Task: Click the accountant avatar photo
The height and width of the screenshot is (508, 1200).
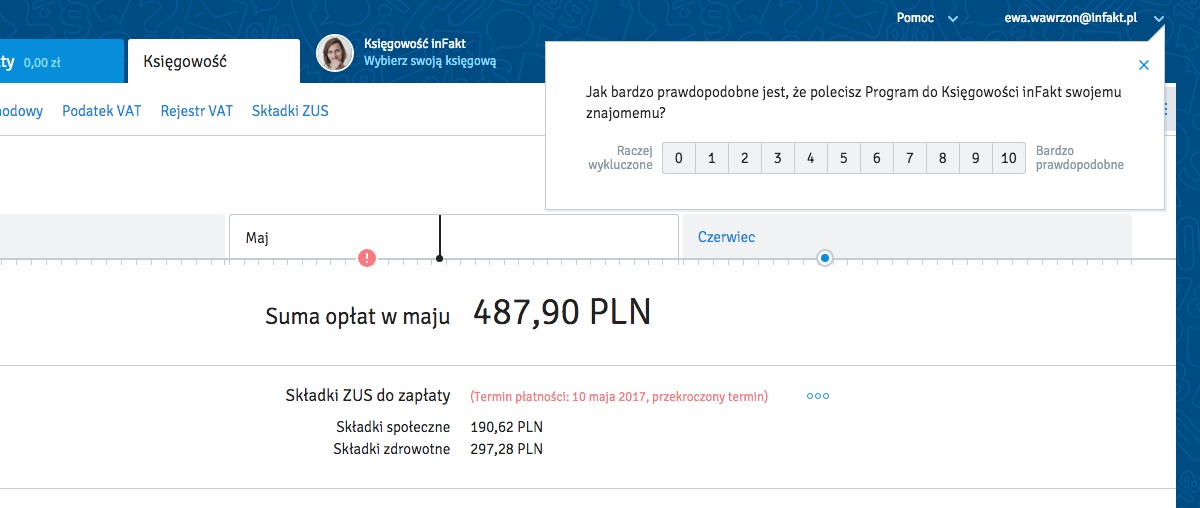Action: pos(335,53)
